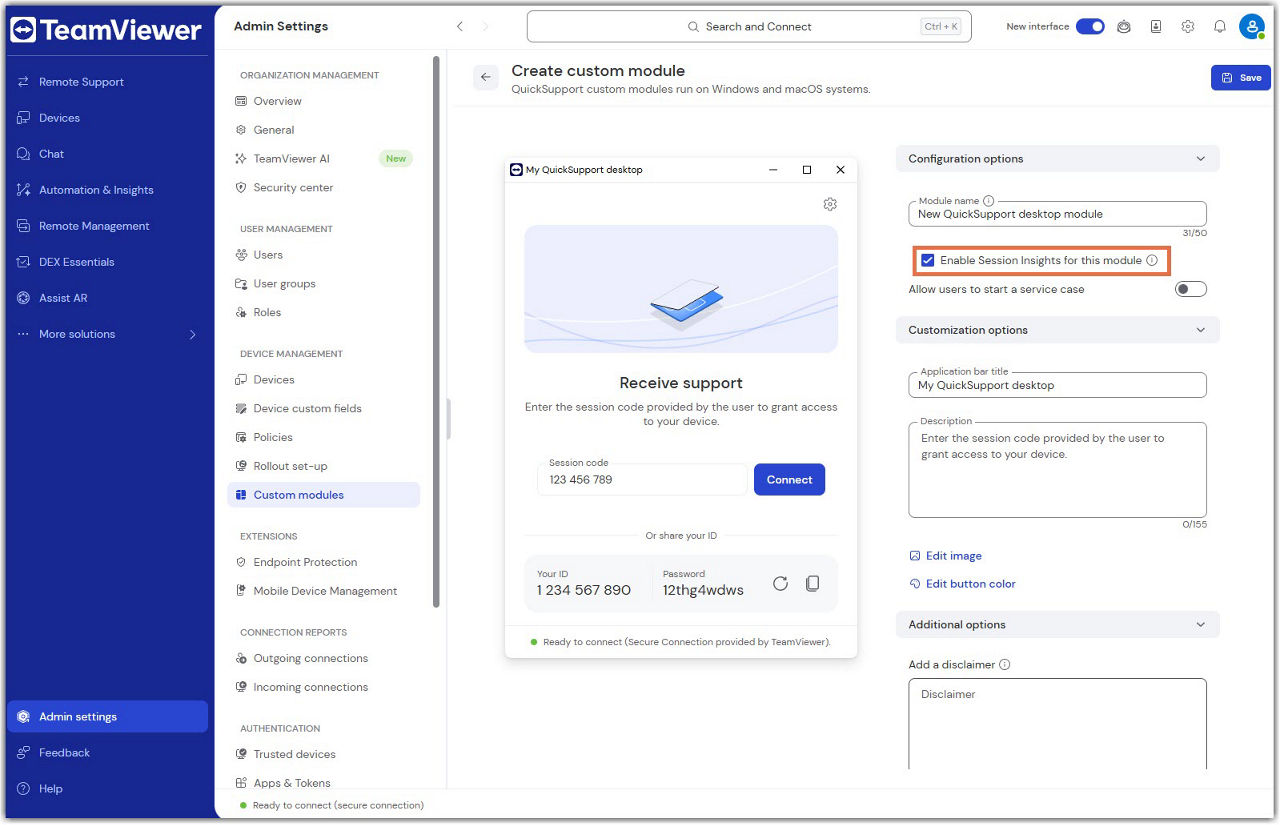
Task: Open the Edit button color picker
Action: coord(970,584)
